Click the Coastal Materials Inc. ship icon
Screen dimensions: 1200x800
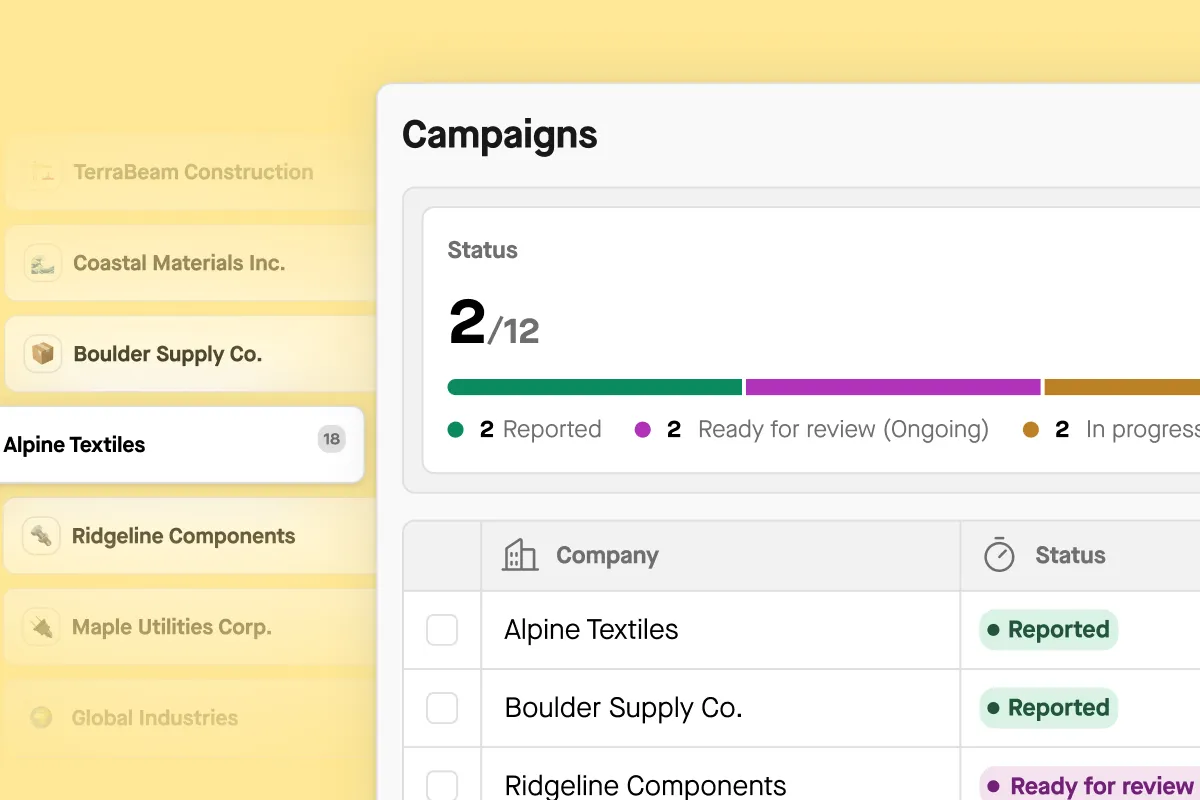(42, 263)
